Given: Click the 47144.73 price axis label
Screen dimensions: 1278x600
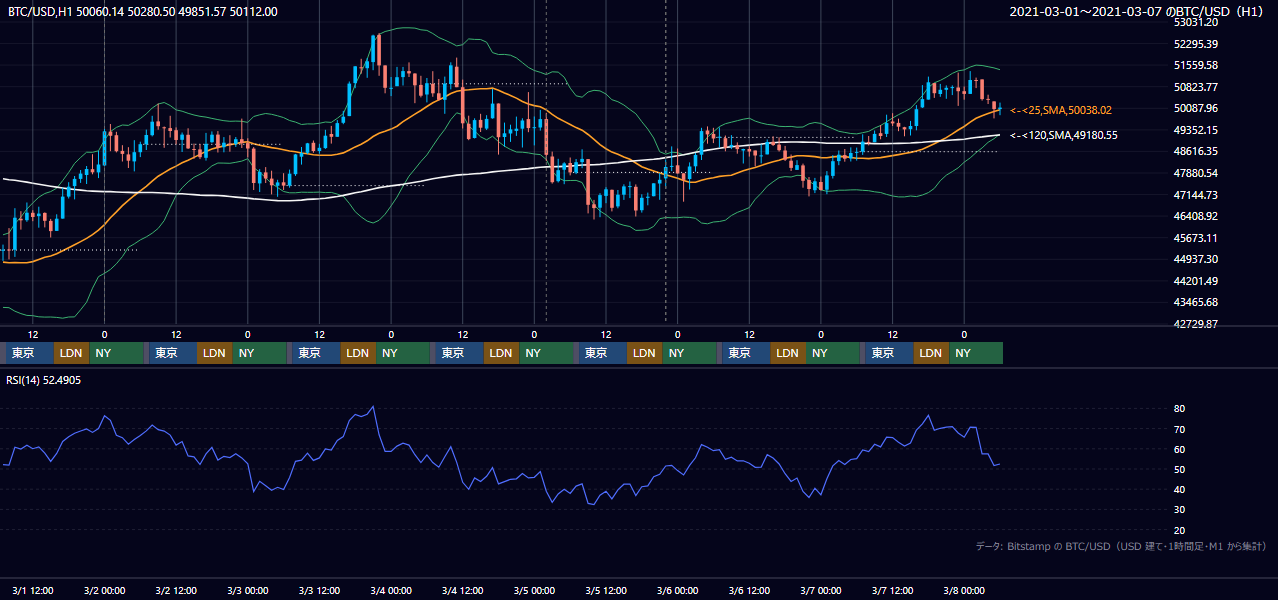Looking at the screenshot, I should tap(1196, 194).
